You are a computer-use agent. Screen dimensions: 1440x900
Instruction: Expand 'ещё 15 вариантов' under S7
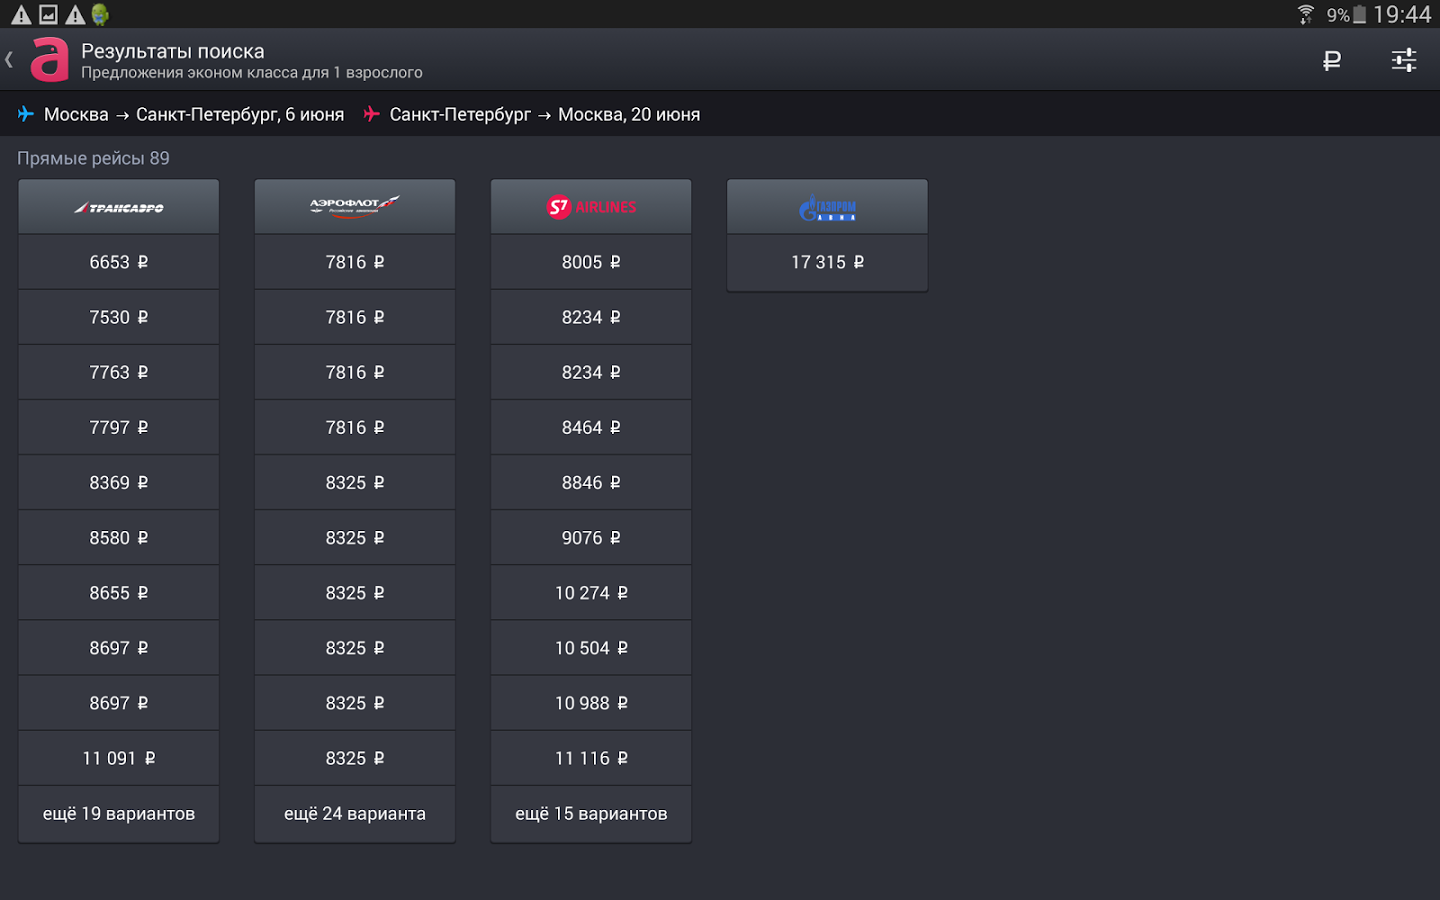pyautogui.click(x=591, y=814)
